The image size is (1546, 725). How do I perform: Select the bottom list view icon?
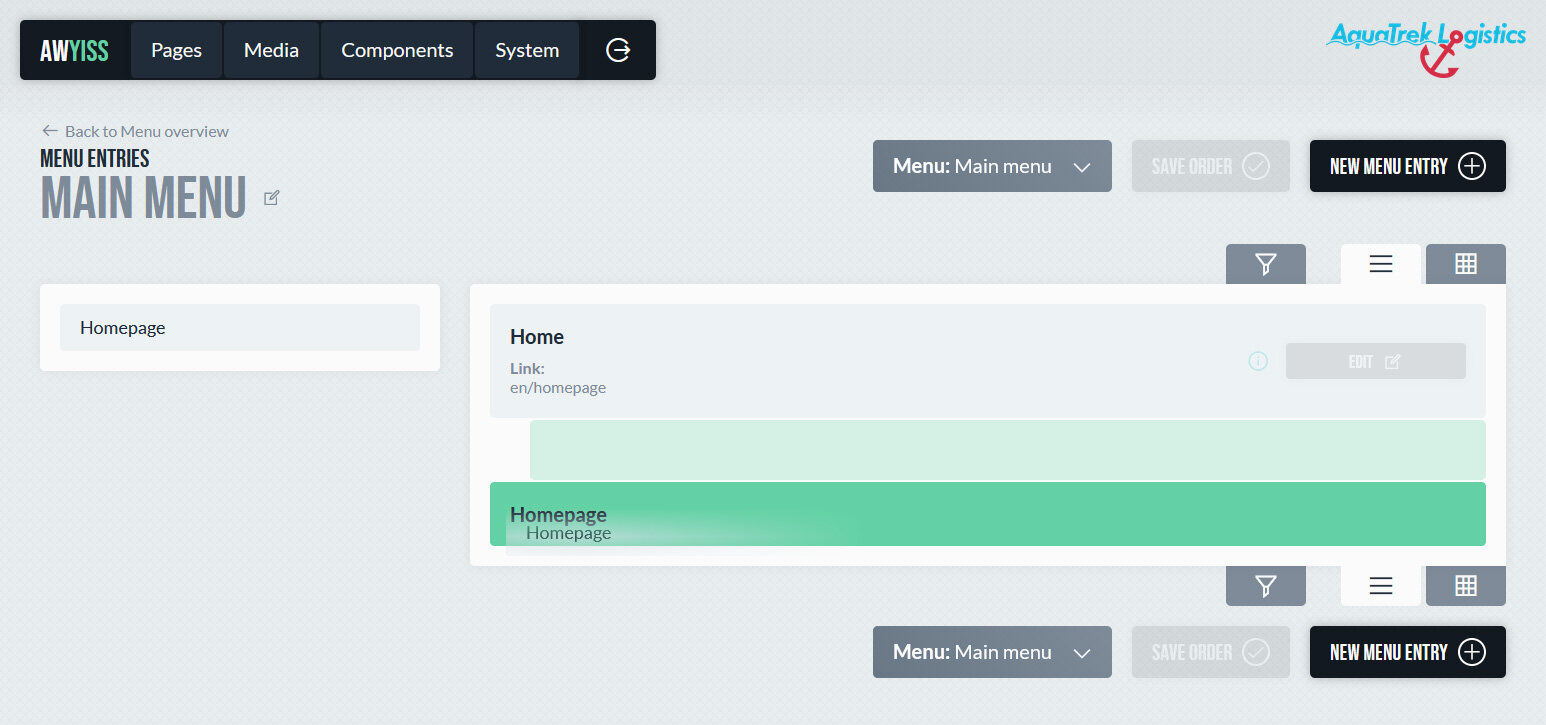coord(1380,586)
